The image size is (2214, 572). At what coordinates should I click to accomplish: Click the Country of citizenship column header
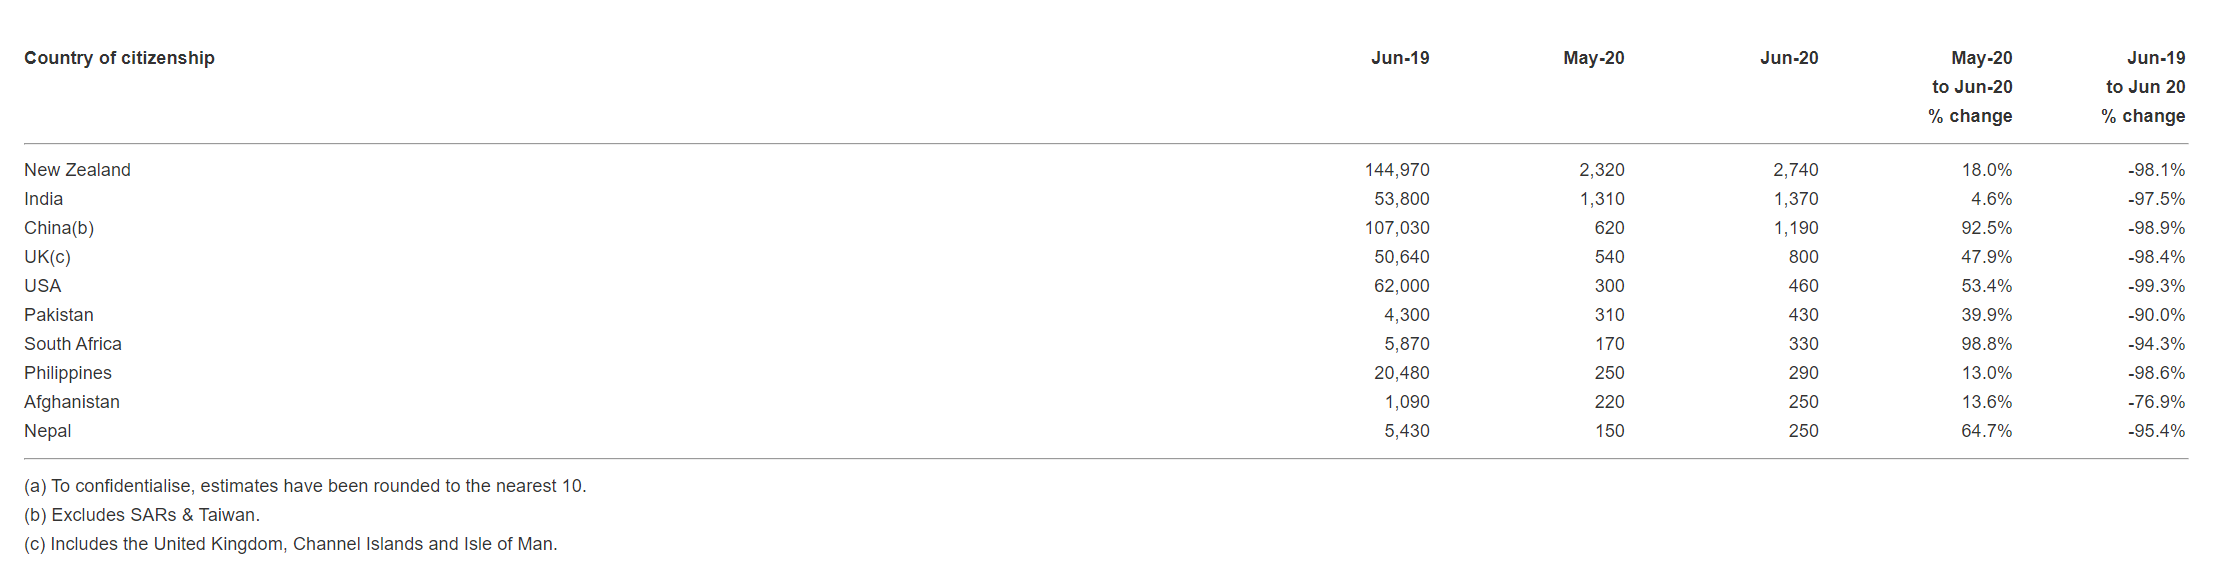pos(119,58)
